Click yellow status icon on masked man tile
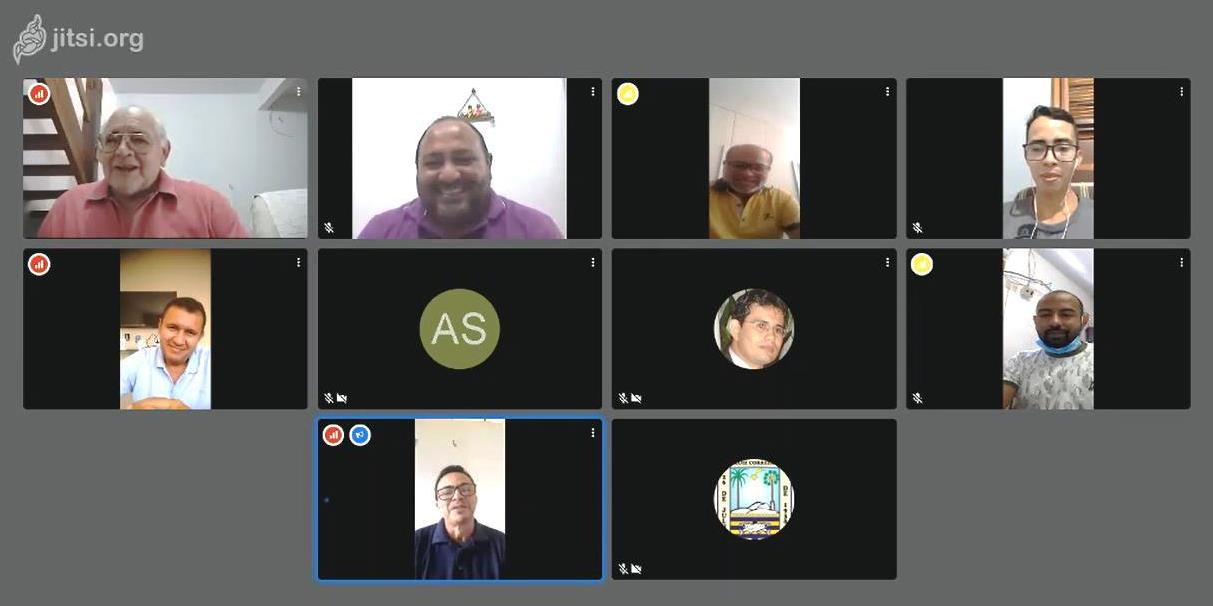This screenshot has height=606, width=1213. [922, 264]
